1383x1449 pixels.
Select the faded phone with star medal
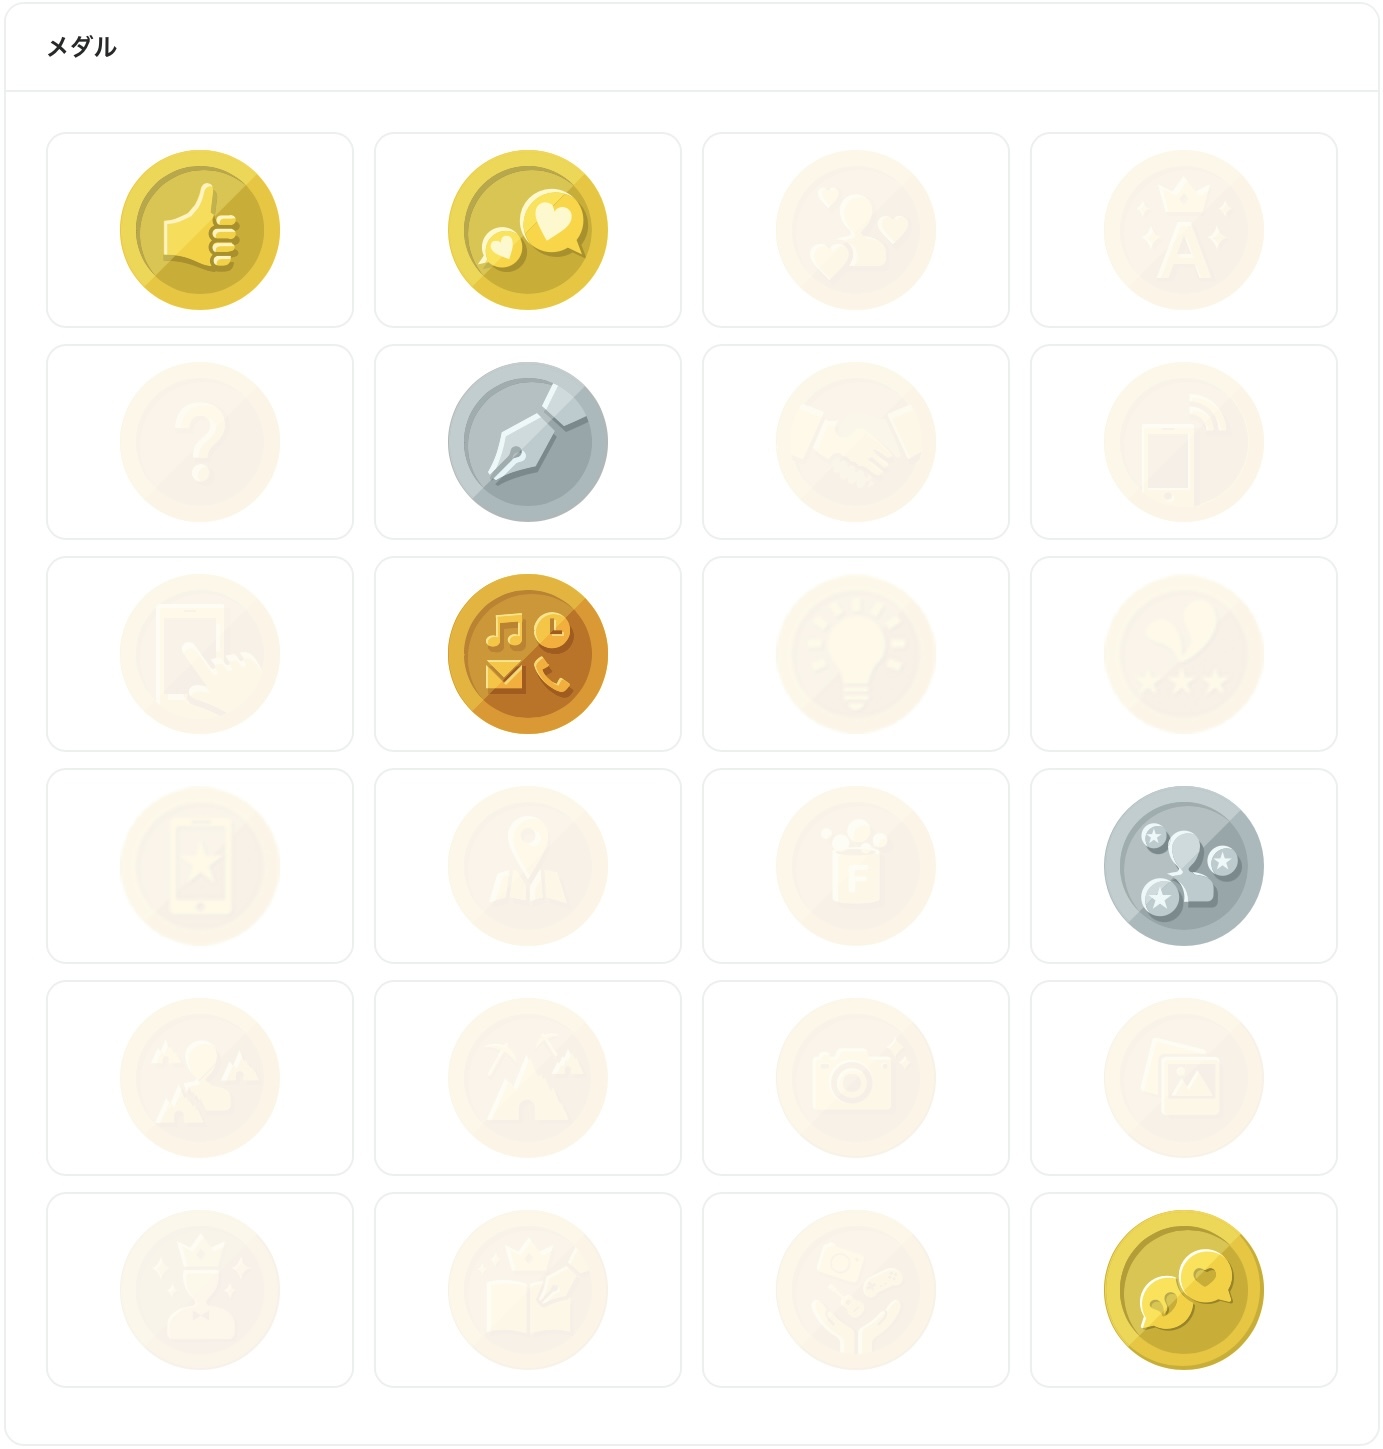[200, 866]
